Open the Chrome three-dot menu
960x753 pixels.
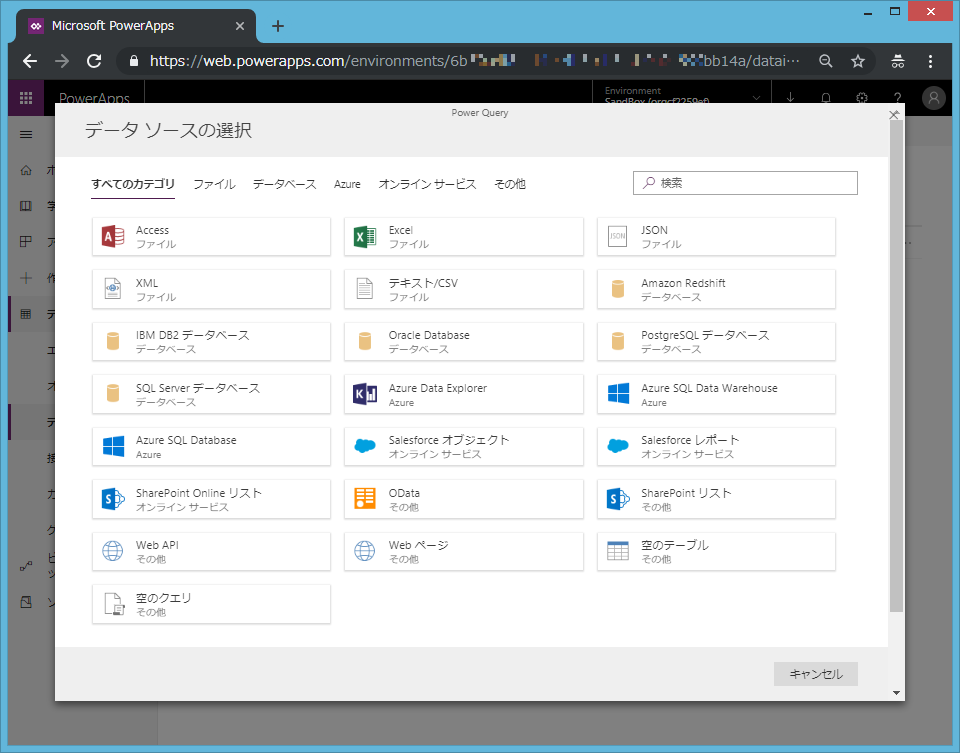(x=930, y=61)
